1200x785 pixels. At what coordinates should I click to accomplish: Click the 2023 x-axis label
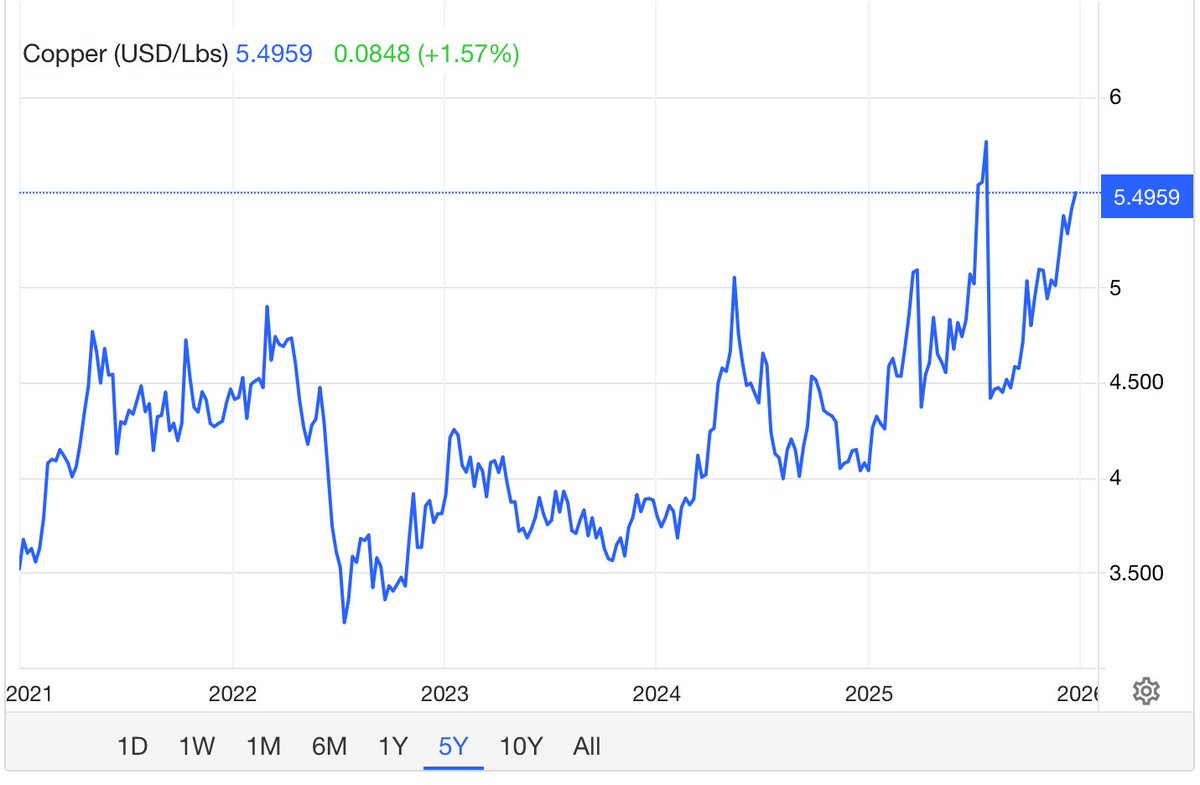(x=443, y=693)
